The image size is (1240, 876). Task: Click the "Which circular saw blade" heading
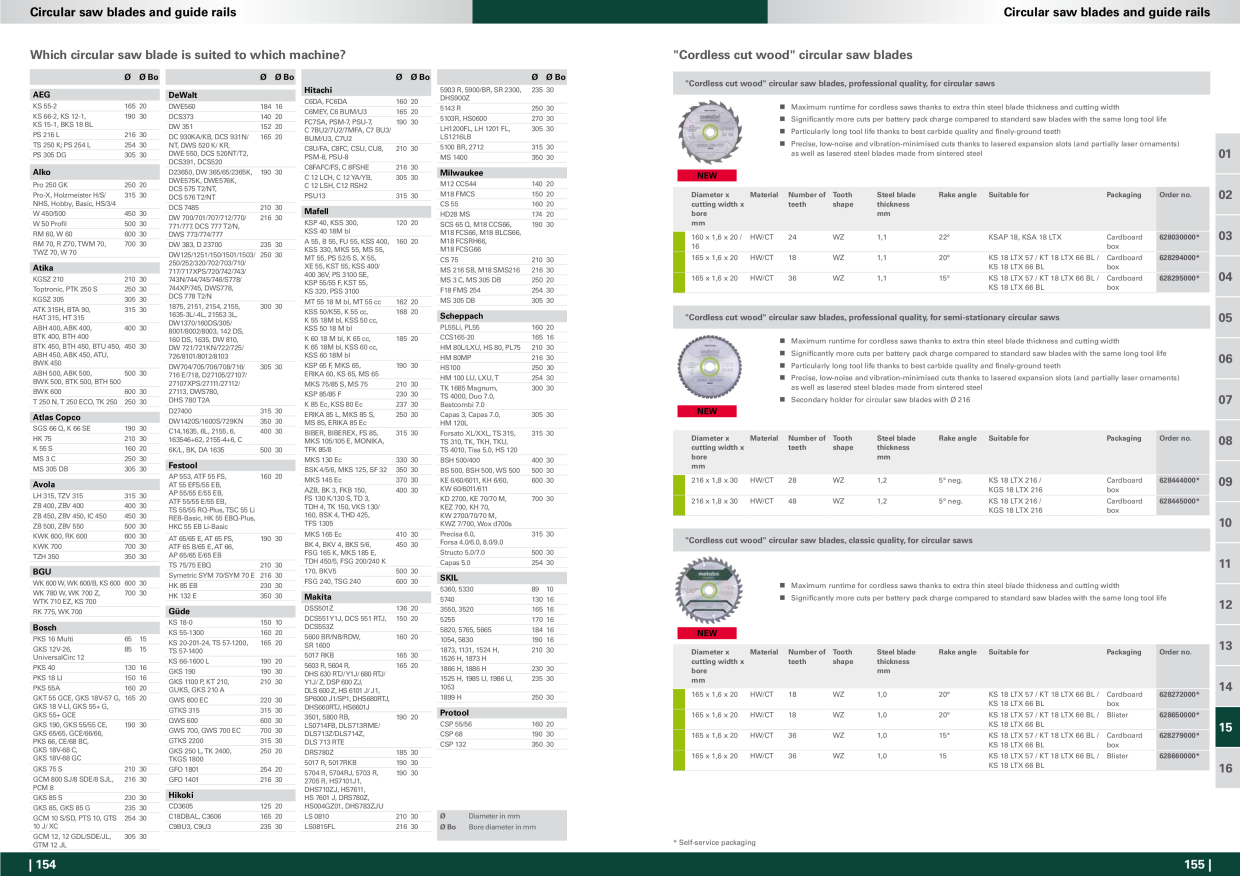(188, 55)
